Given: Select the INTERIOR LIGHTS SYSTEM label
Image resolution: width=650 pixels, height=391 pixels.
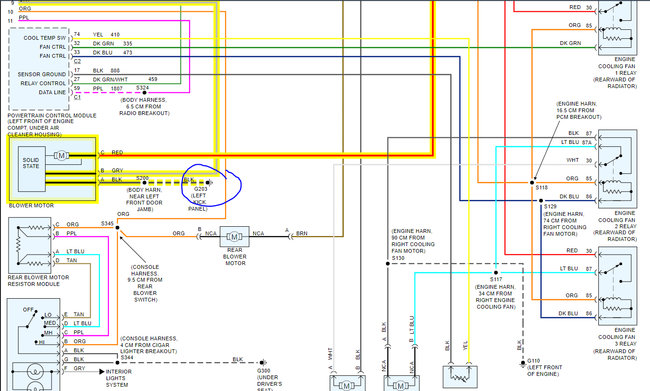Looking at the screenshot, I should 119,378.
